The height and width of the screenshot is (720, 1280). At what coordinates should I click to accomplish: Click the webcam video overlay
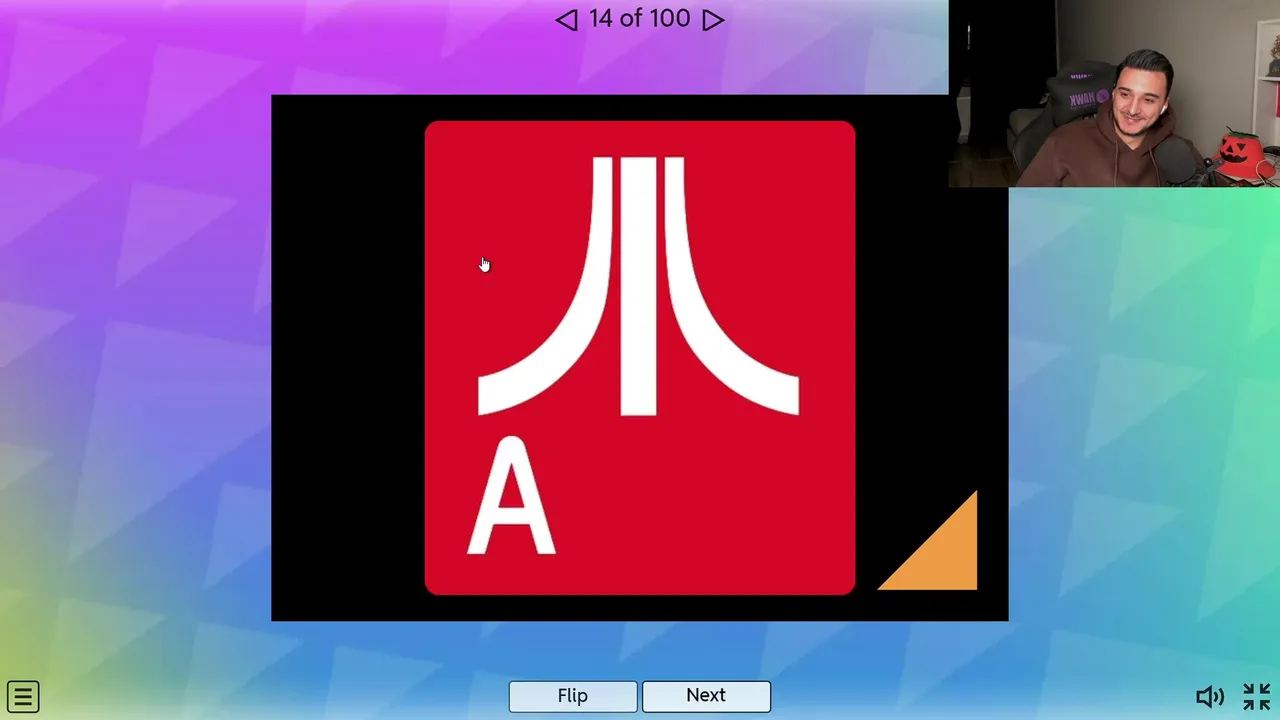[1114, 94]
